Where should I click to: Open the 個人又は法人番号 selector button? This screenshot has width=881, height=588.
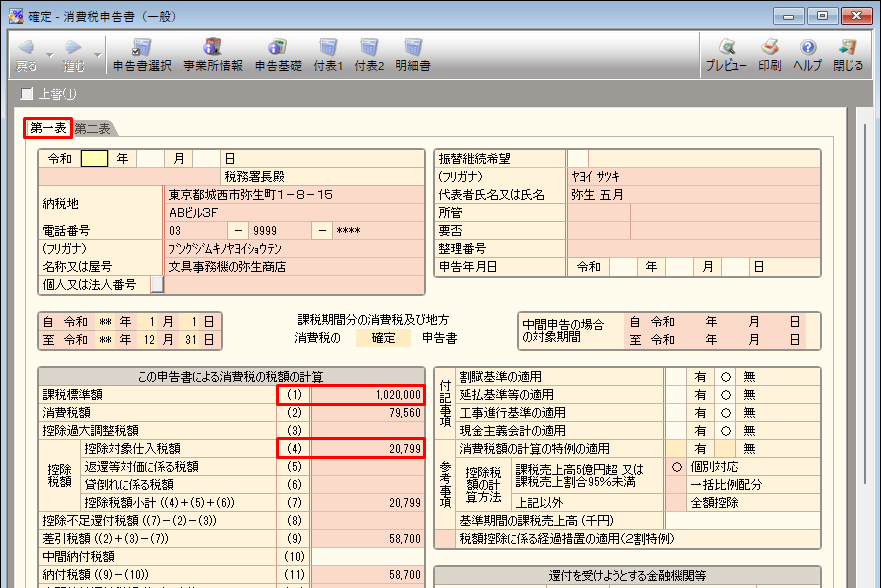(157, 285)
